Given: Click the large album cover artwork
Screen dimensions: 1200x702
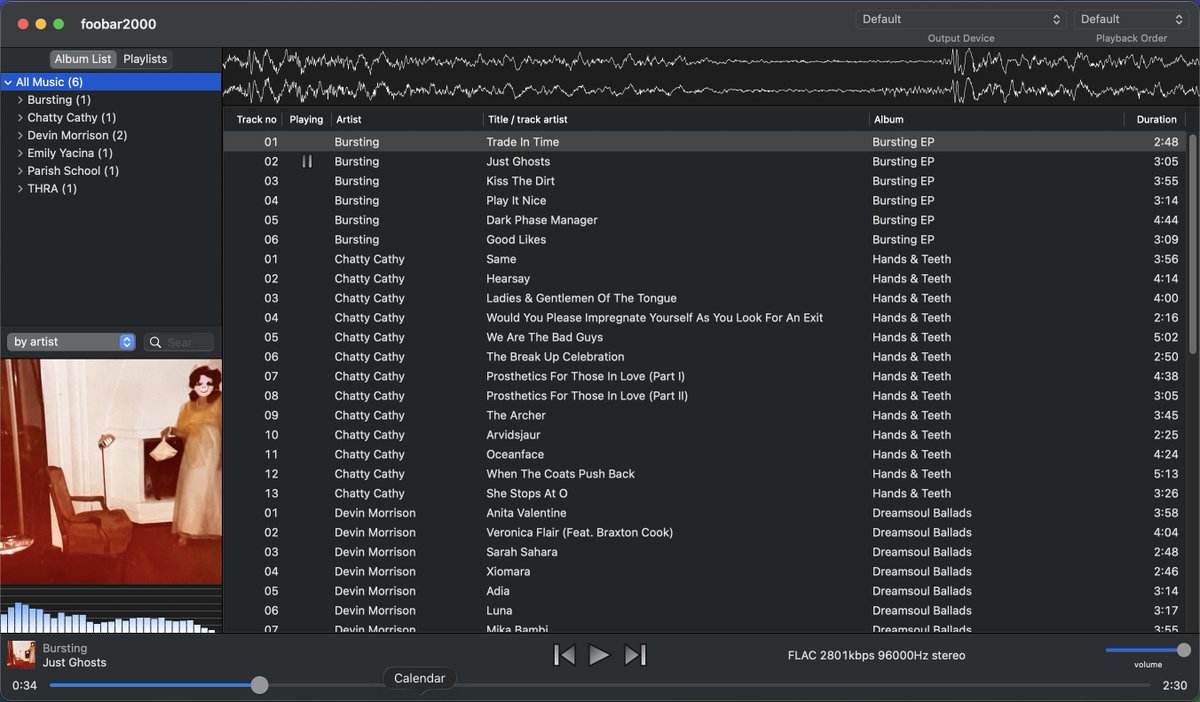Looking at the screenshot, I should click(x=111, y=472).
